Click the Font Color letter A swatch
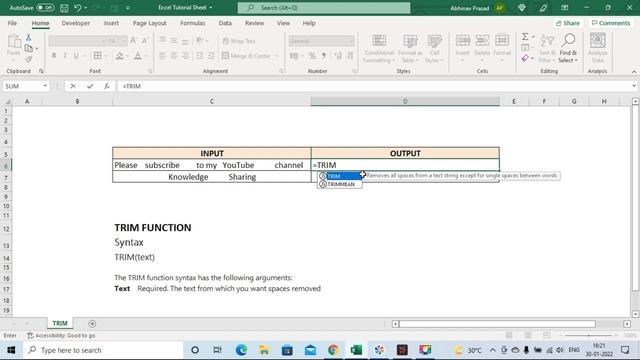The image size is (640, 360). click(x=138, y=56)
